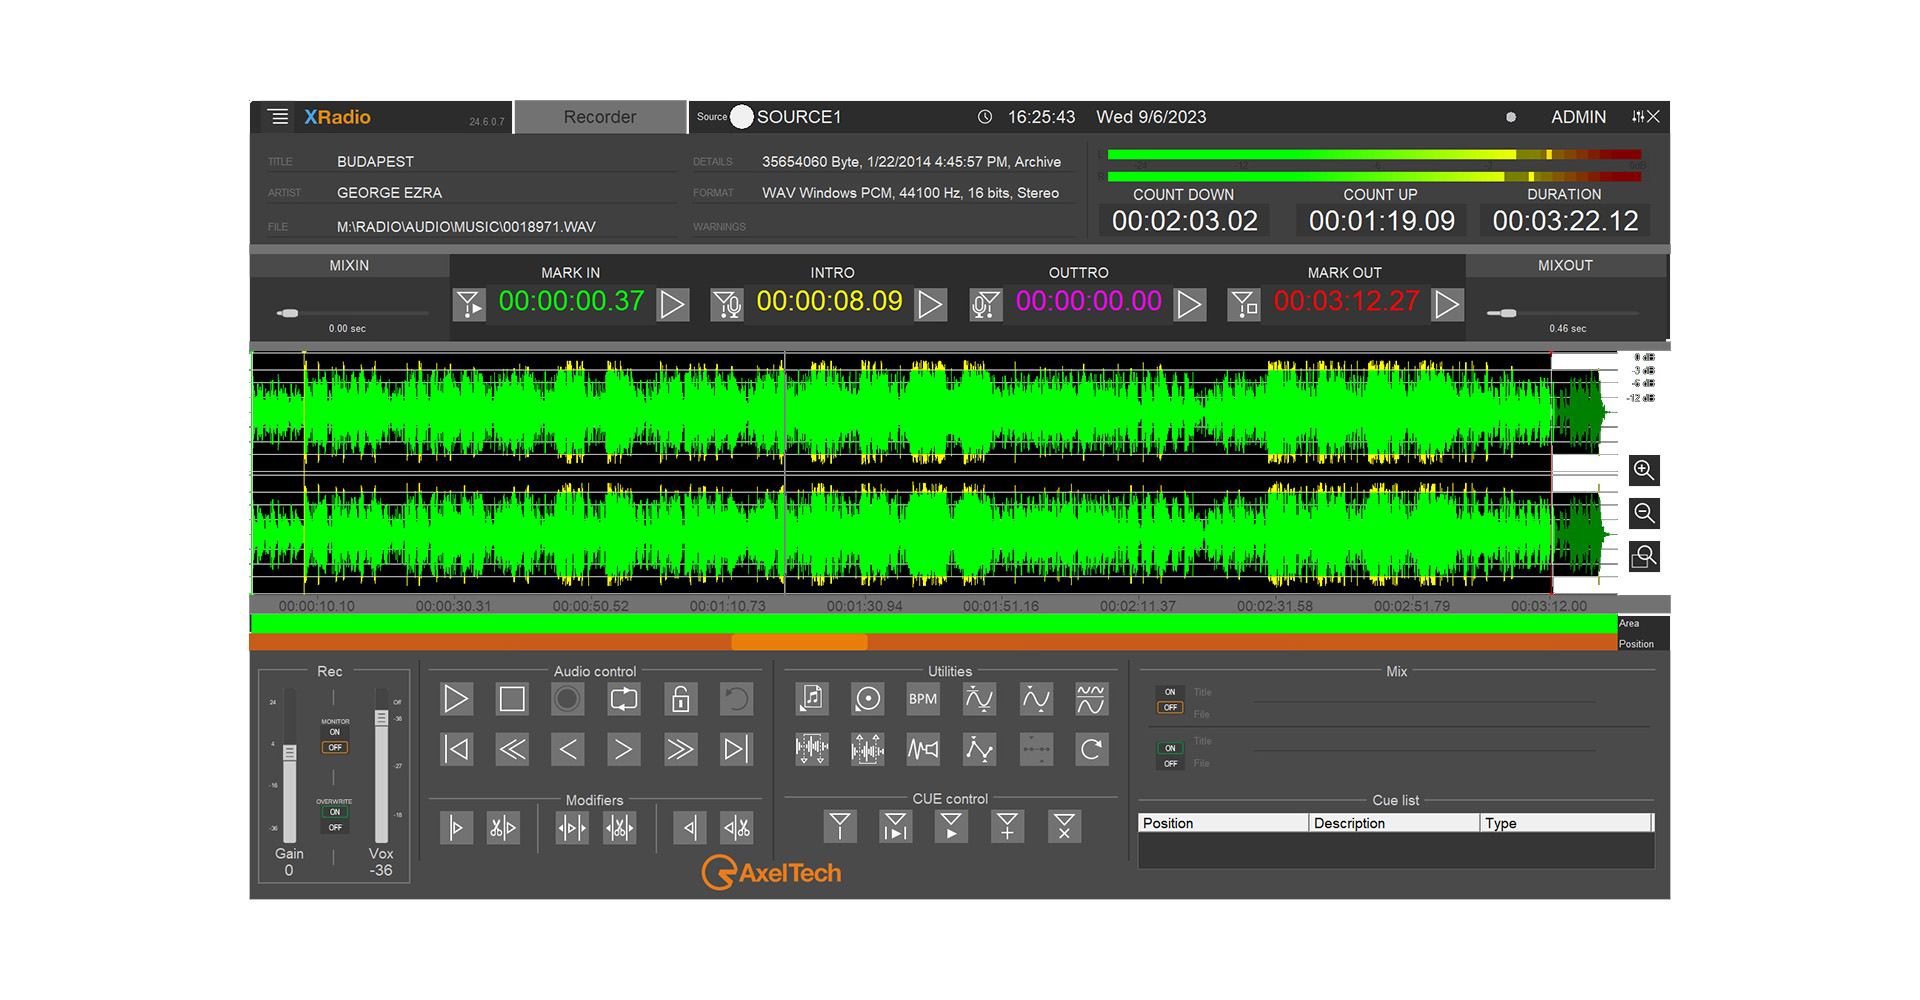Adjust the MIXOUT slider handle
The image size is (1920, 1000).
point(1507,313)
